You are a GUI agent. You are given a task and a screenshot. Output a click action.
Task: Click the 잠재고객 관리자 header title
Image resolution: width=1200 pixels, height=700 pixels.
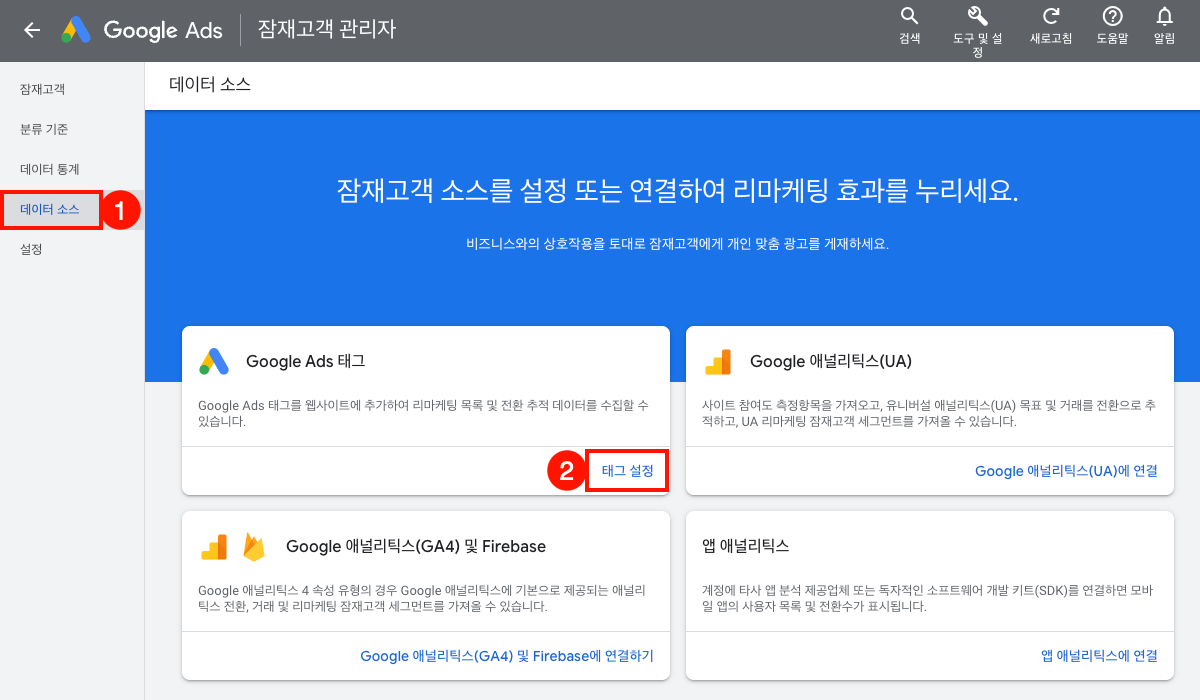point(327,30)
